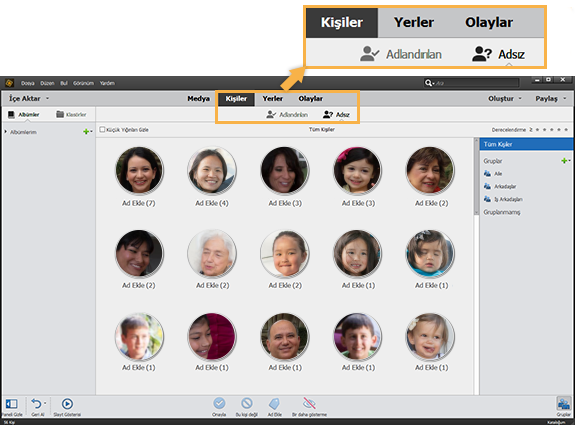
Task: Show named people via Adlandırılan icon
Action: (x=271, y=114)
